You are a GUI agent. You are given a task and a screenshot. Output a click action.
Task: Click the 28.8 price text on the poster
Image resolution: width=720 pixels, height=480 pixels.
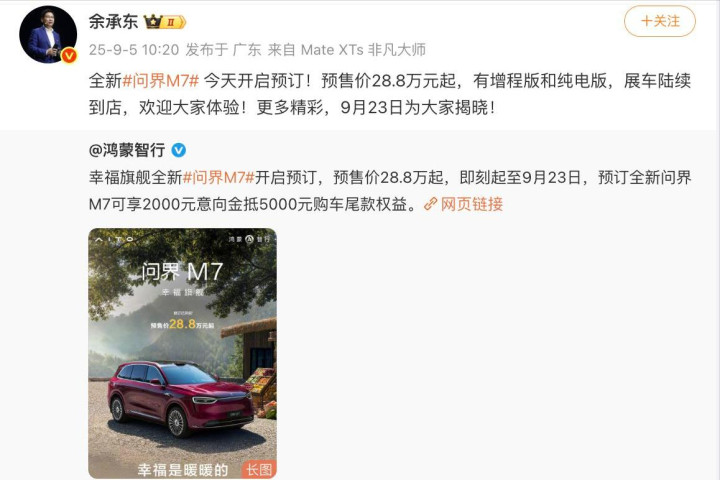182,324
